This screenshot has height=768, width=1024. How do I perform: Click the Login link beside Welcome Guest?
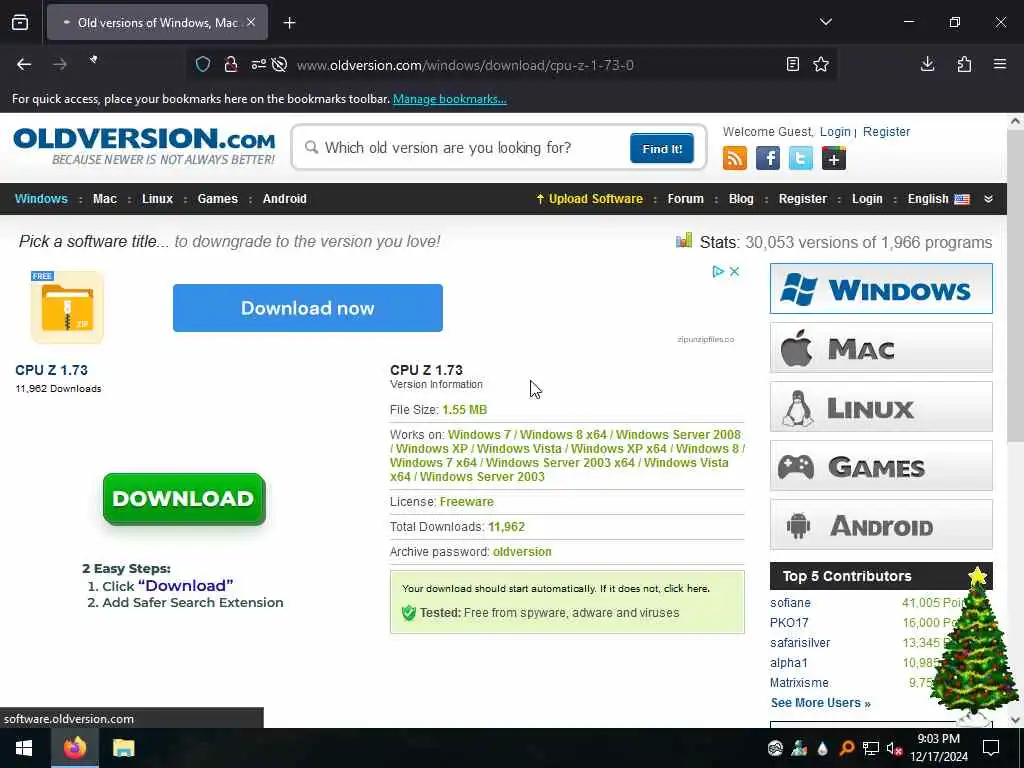[835, 131]
